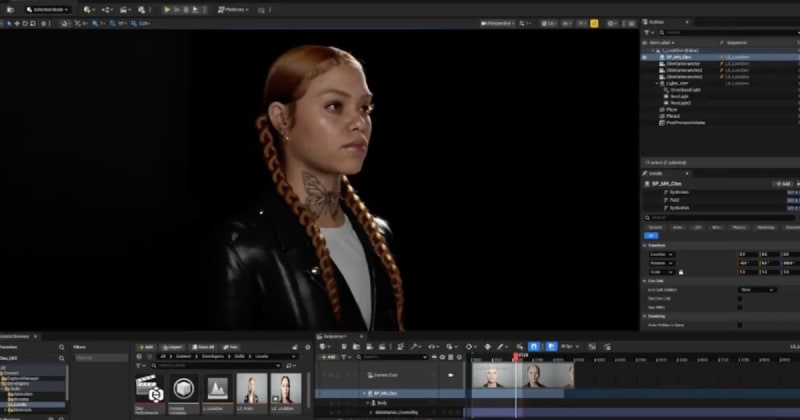Click the blue snapping icon in Sequencer toolbar
Image resolution: width=800 pixels, height=420 pixels.
coord(534,347)
